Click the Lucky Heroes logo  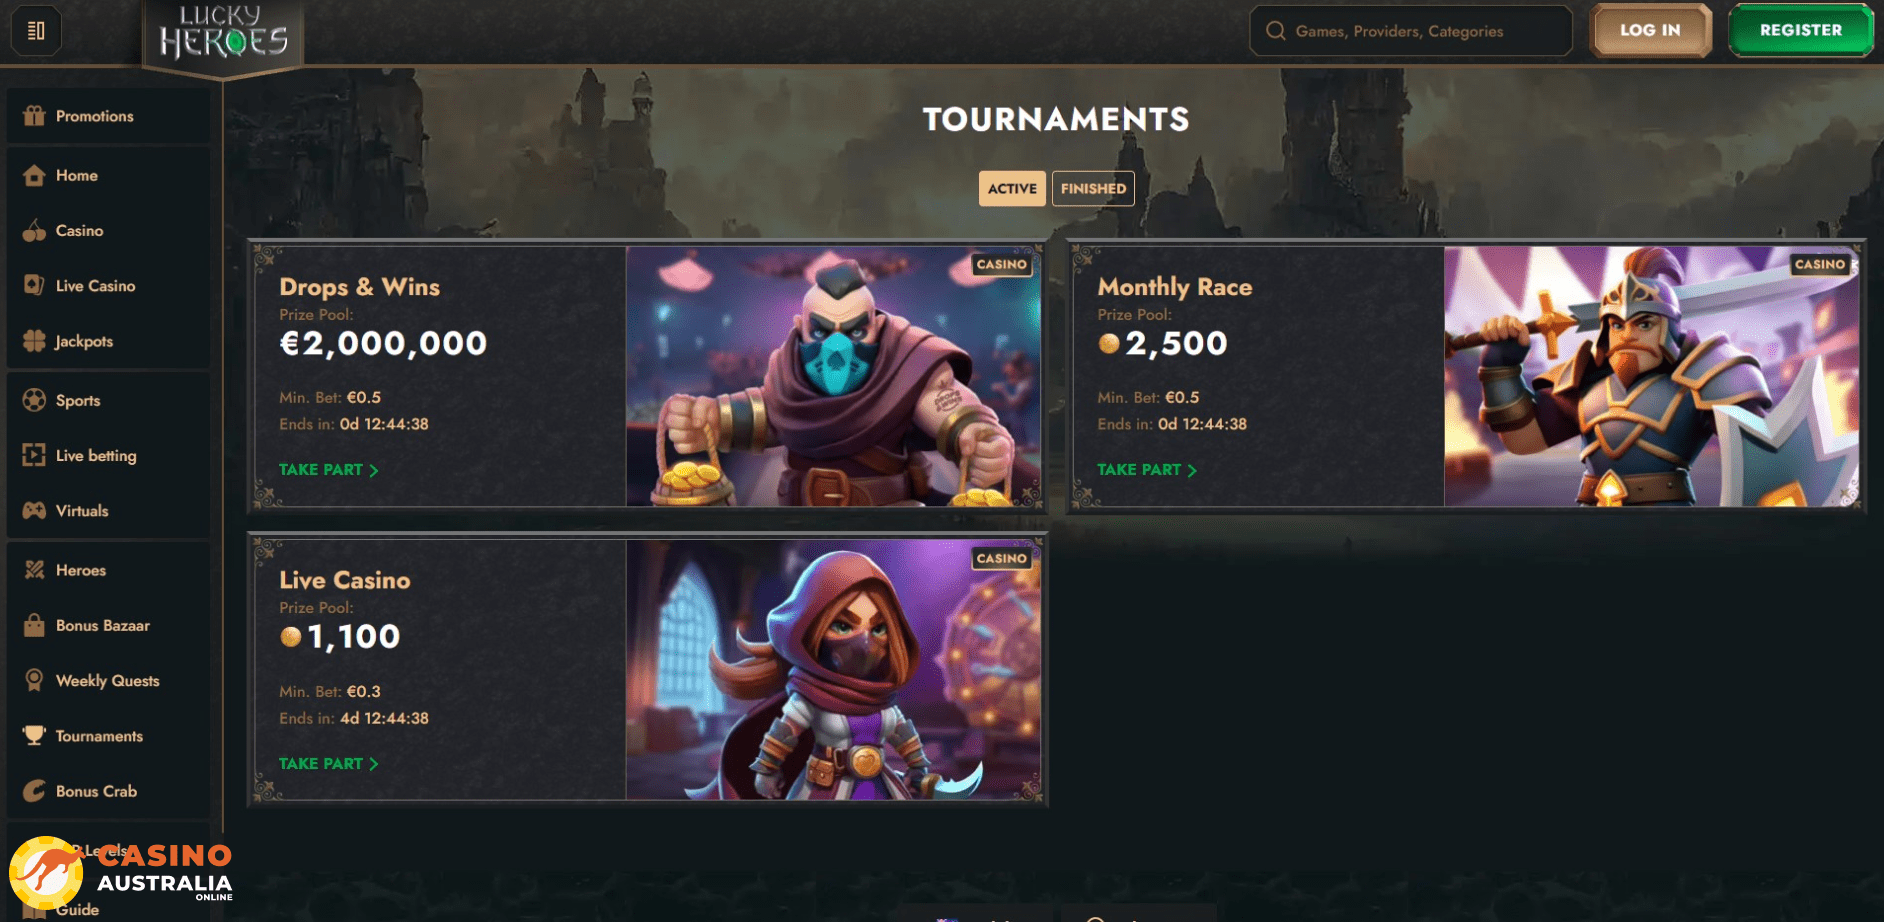click(x=223, y=35)
